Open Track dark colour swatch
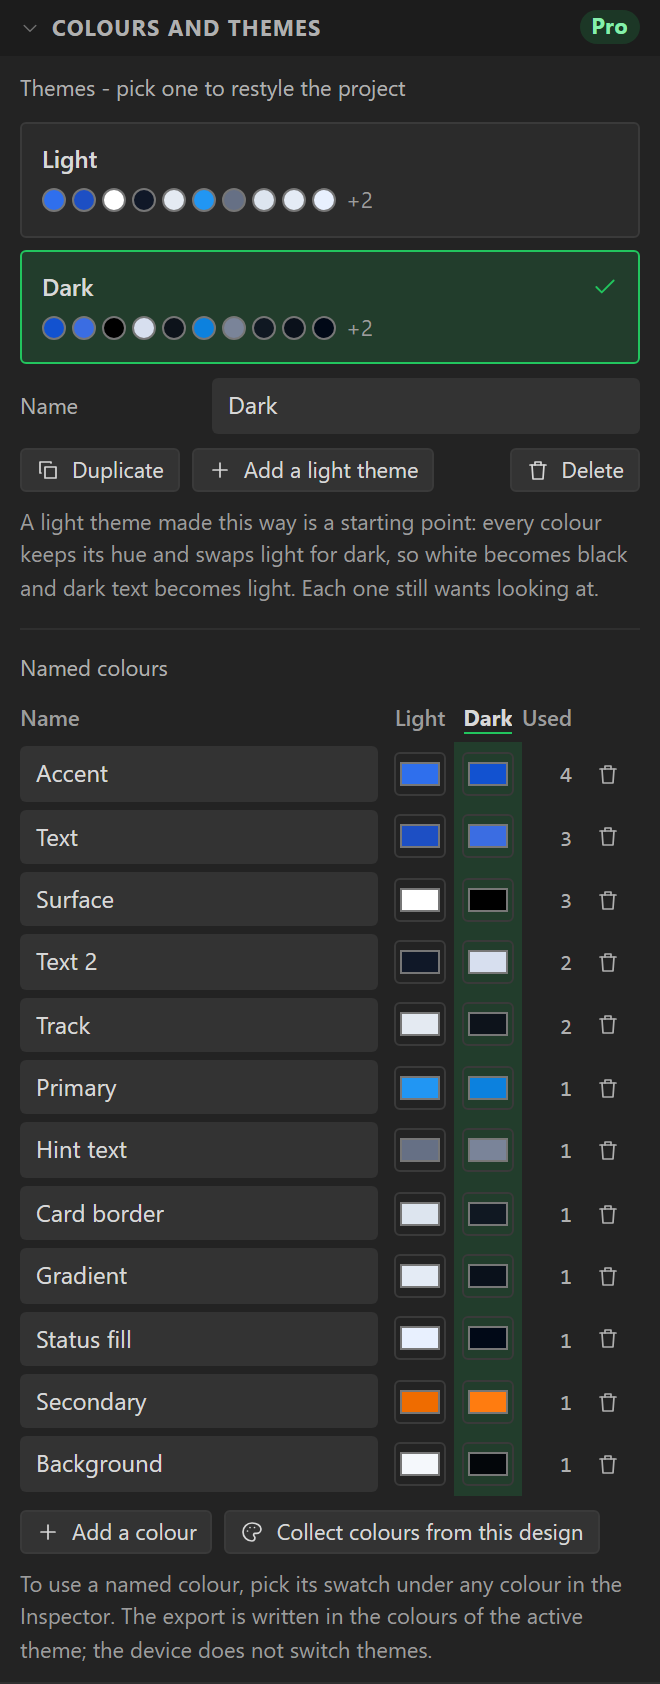The width and height of the screenshot is (660, 1684). tap(488, 1025)
